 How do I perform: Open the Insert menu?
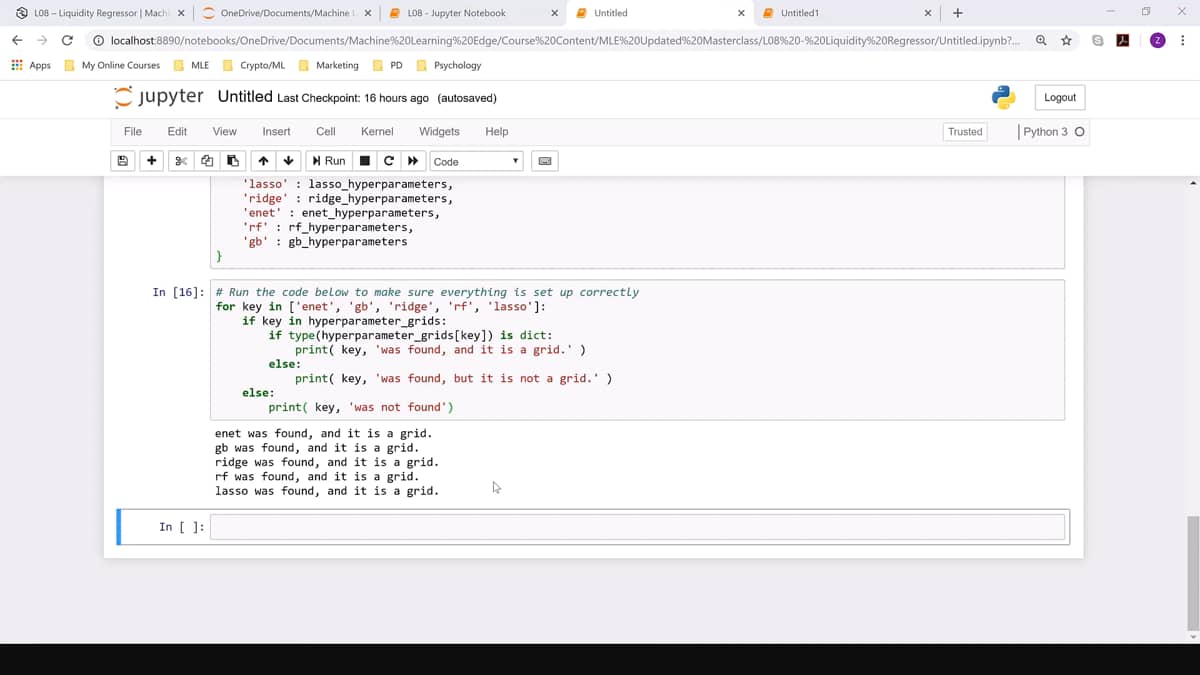coord(276,131)
